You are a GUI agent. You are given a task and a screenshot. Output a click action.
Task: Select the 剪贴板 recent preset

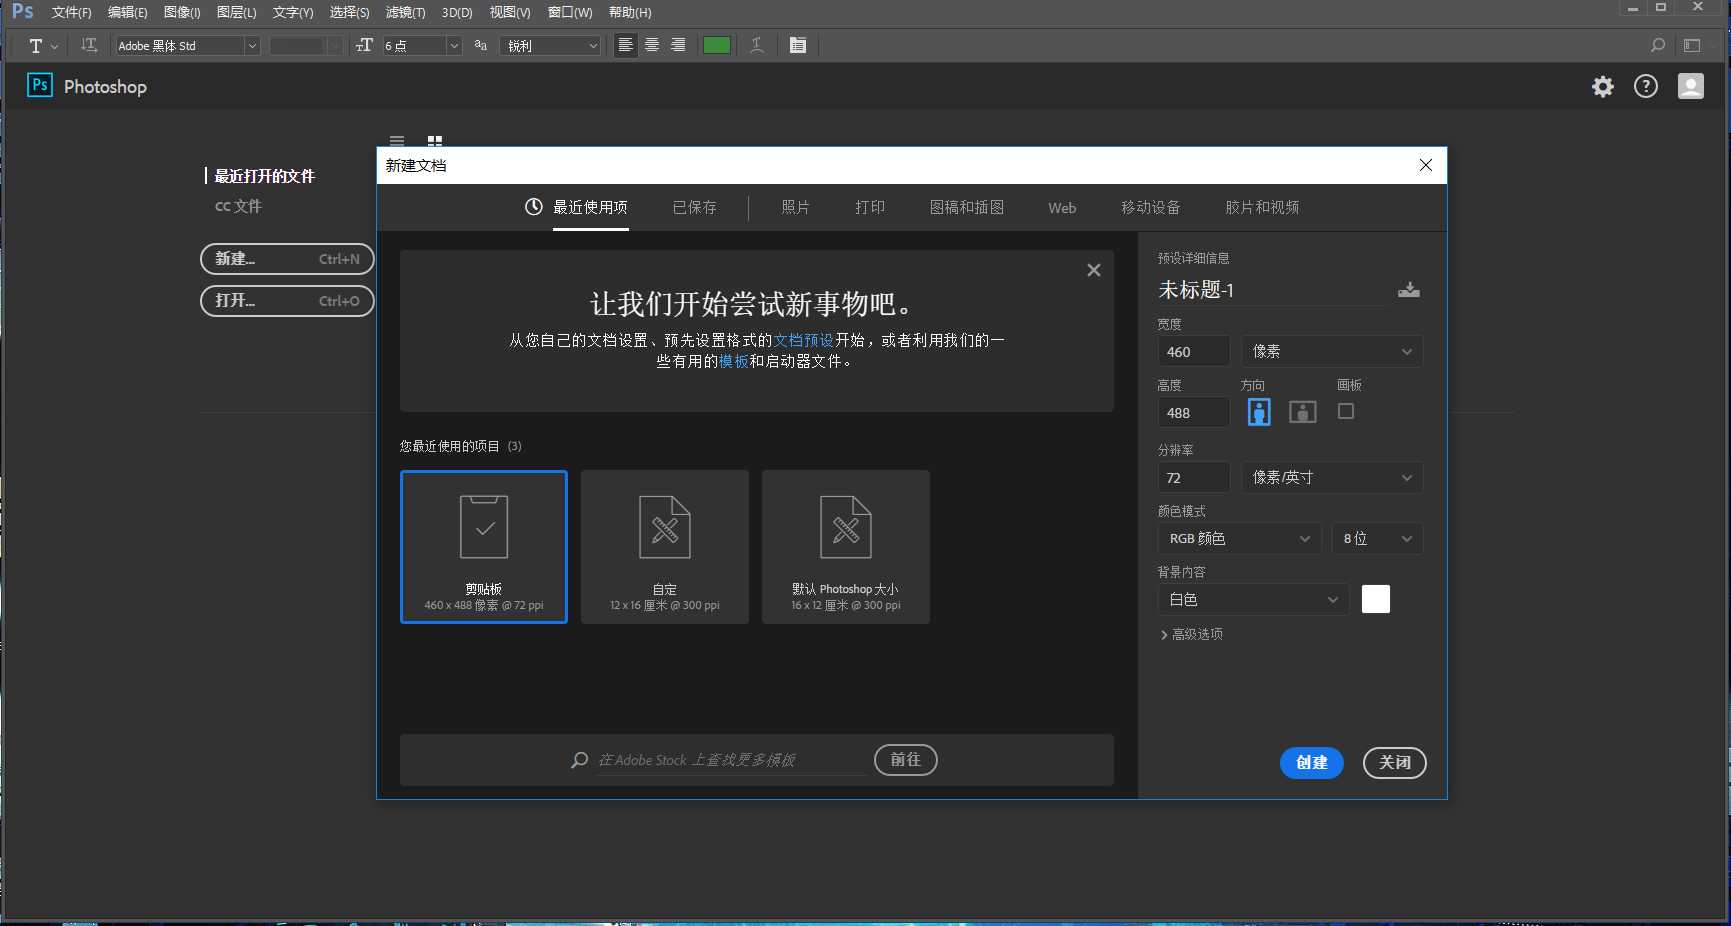484,547
